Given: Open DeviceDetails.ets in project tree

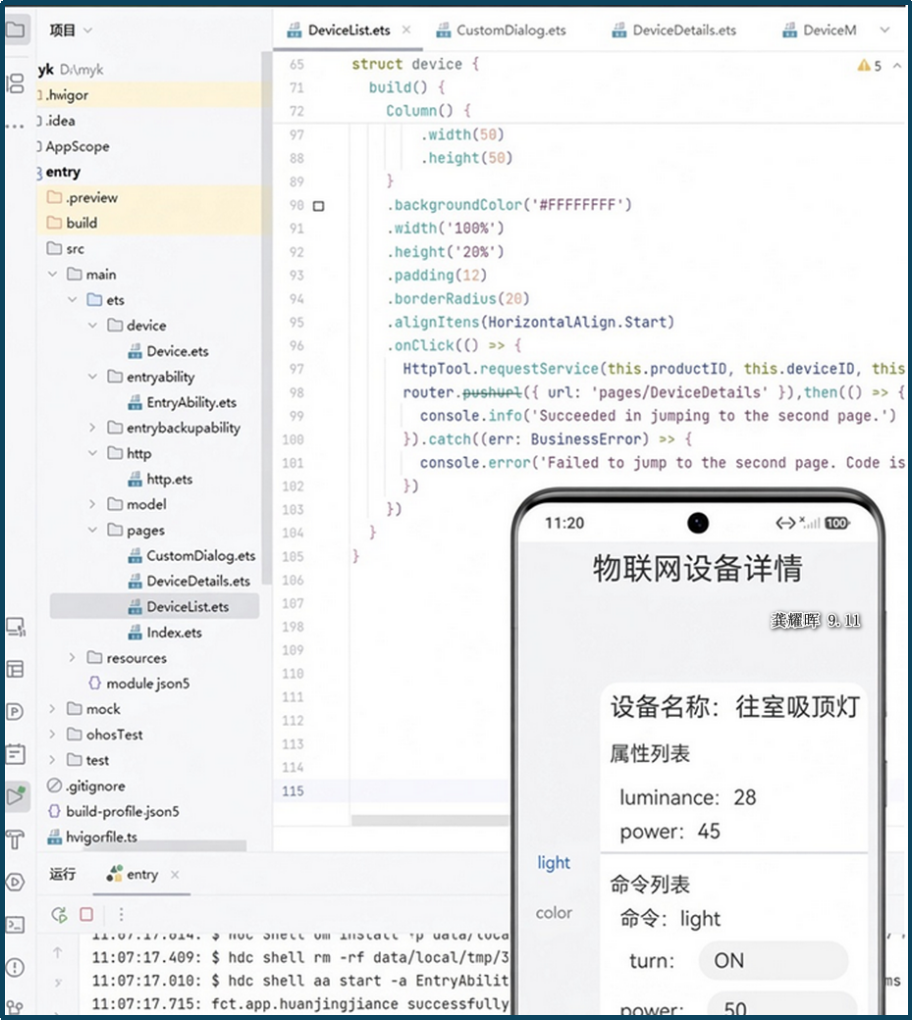Looking at the screenshot, I should (189, 581).
